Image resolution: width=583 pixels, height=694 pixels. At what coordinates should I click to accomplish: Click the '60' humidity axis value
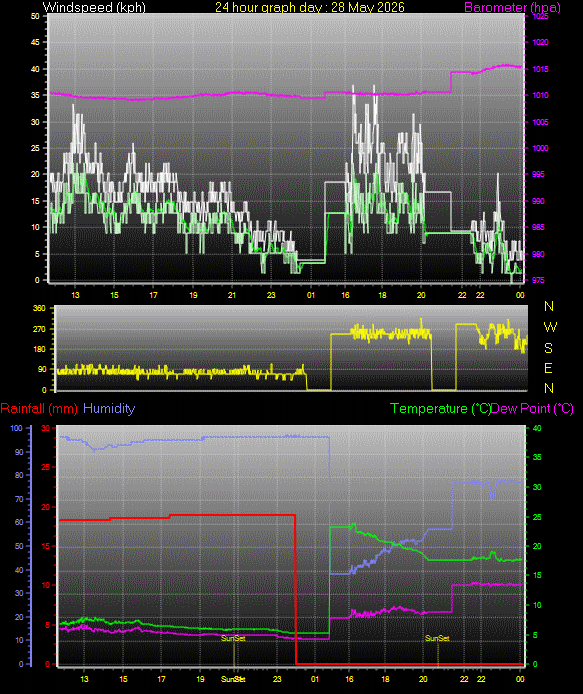click(x=19, y=523)
